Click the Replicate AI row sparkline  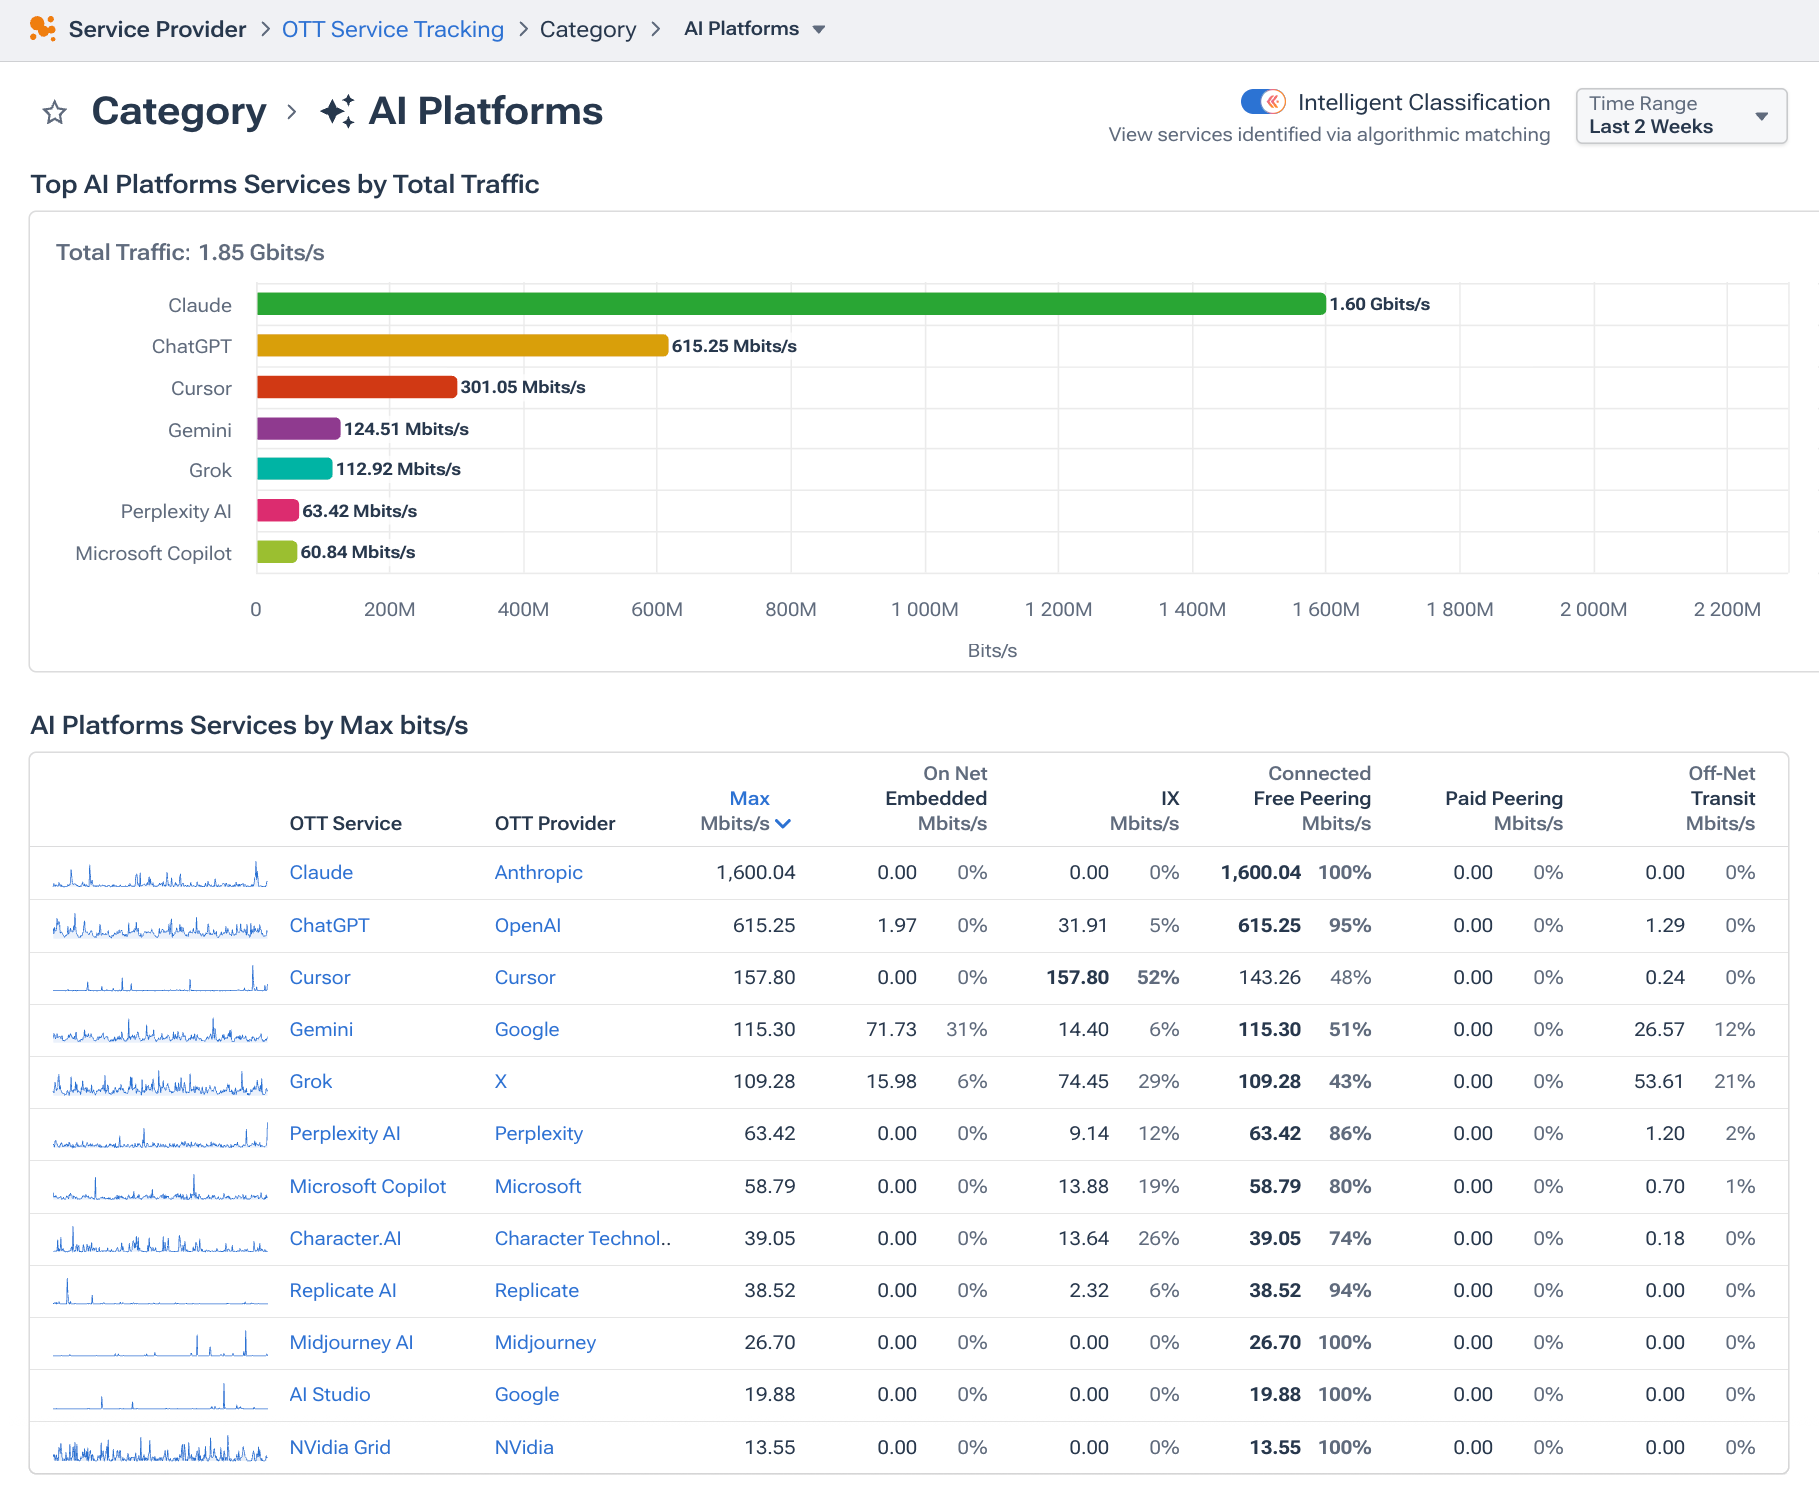[x=160, y=1291]
